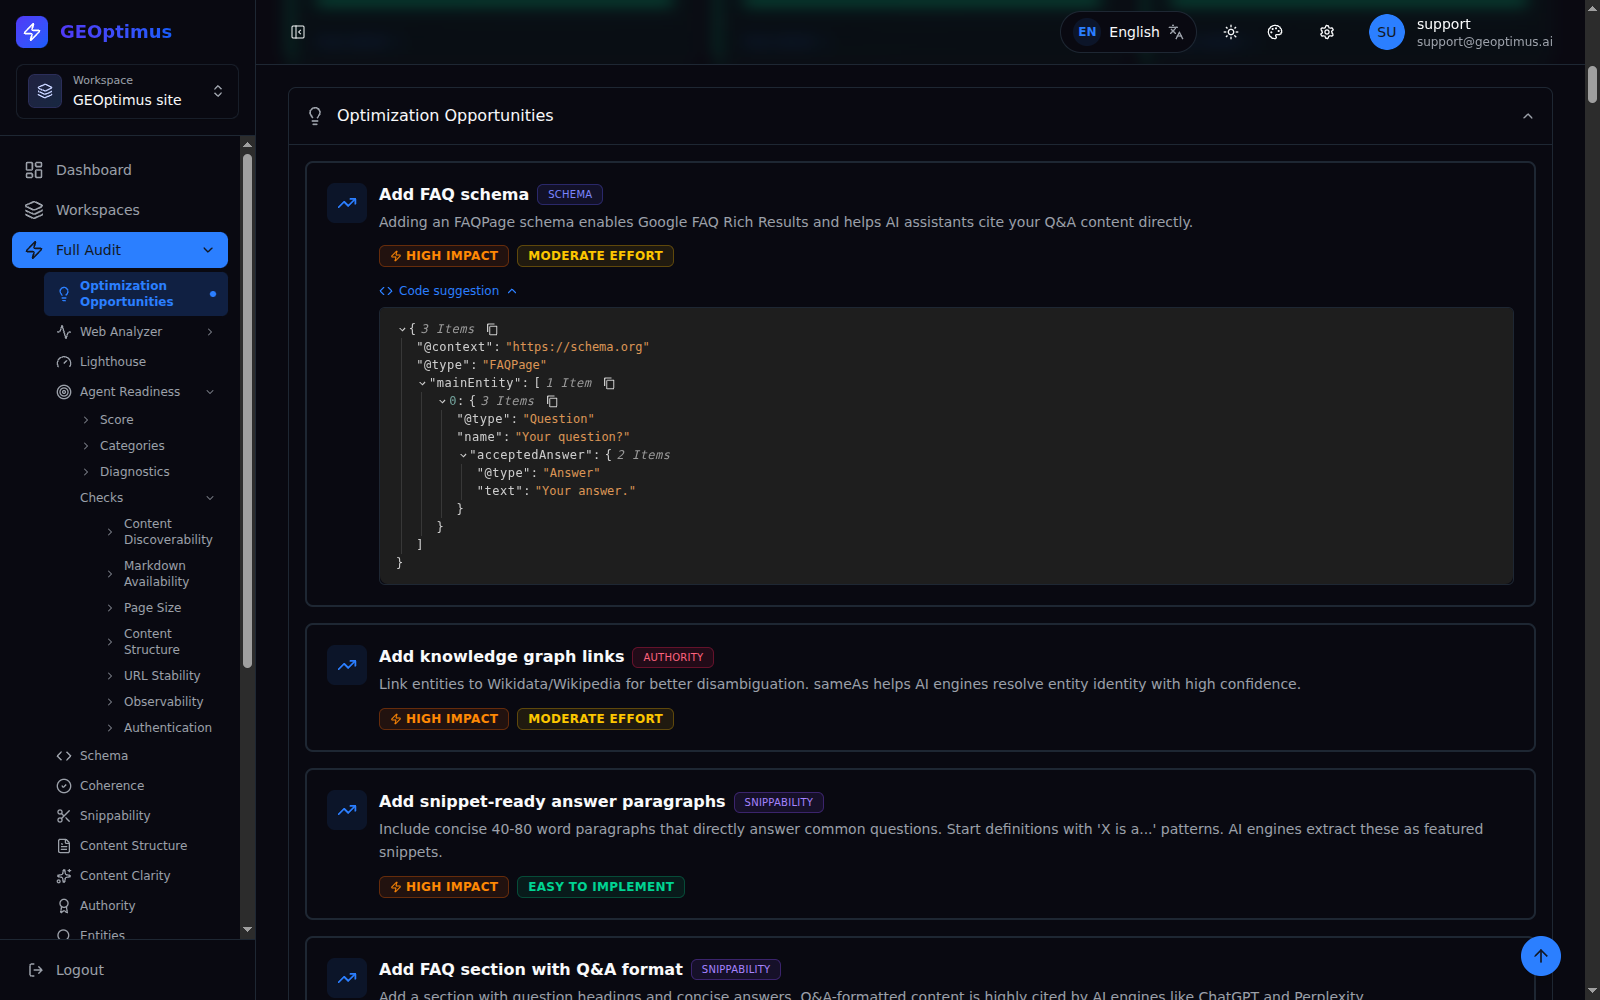The width and height of the screenshot is (1600, 1000).
Task: Open the Coherence sidebar item
Action: pyautogui.click(x=136, y=786)
